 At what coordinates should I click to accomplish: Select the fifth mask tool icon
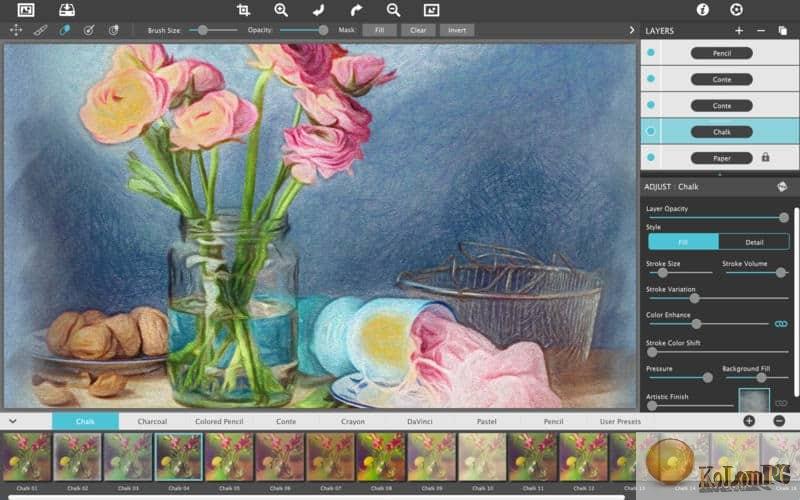[113, 30]
